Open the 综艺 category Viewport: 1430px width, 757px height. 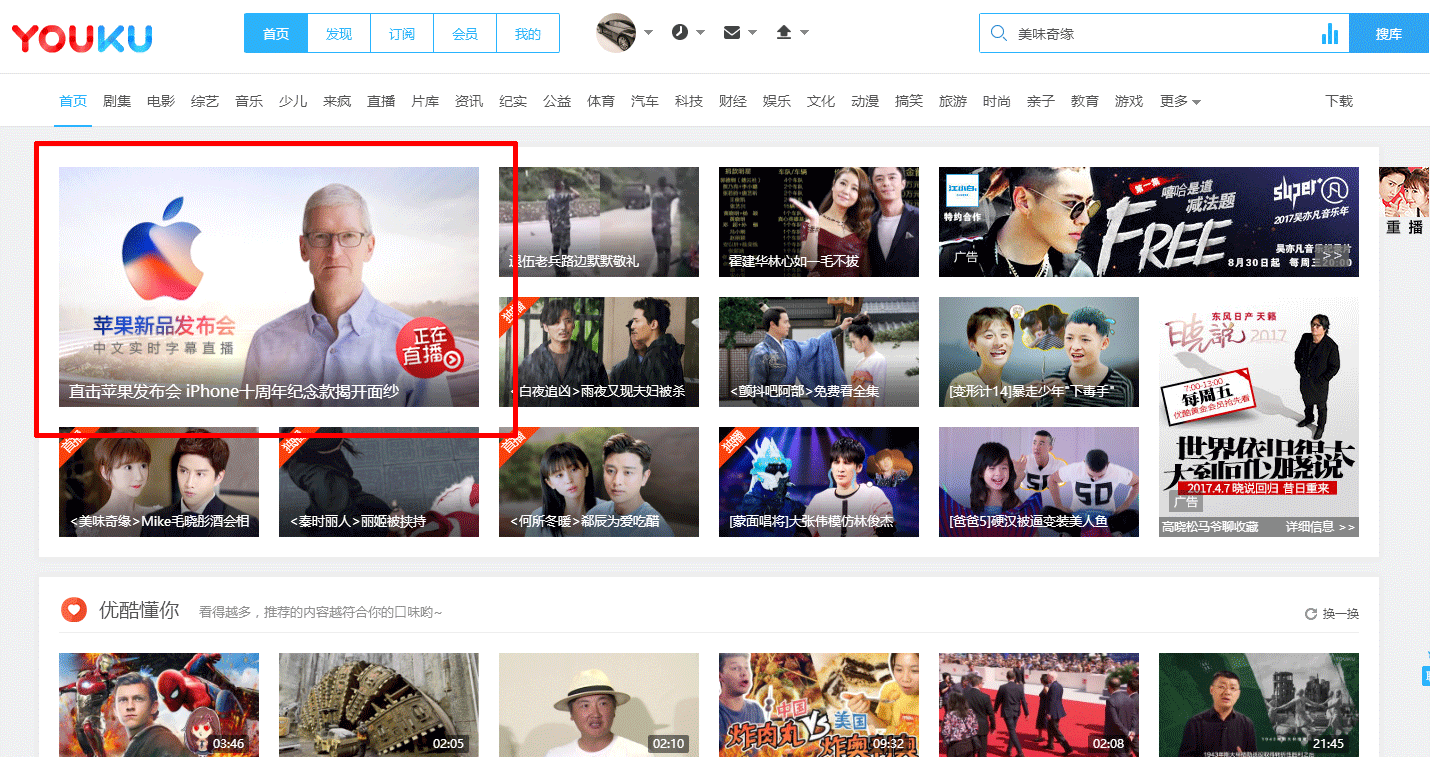tap(205, 101)
